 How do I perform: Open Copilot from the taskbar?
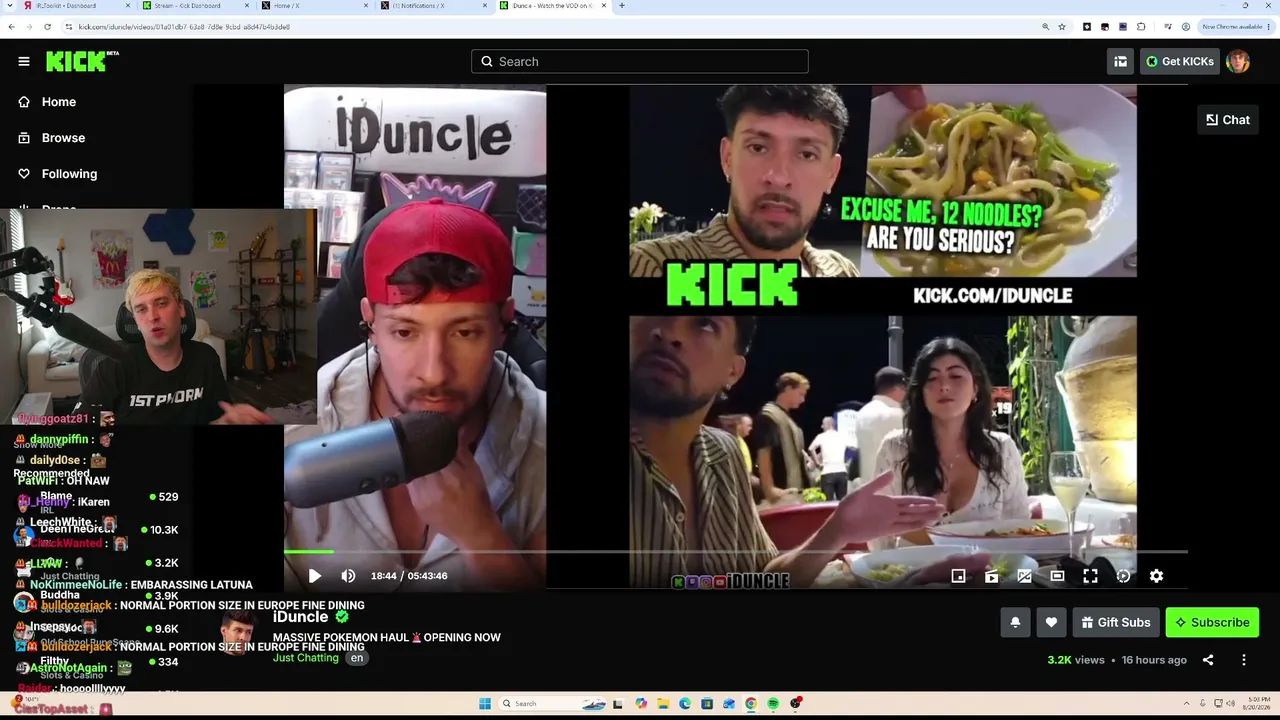coord(641,704)
